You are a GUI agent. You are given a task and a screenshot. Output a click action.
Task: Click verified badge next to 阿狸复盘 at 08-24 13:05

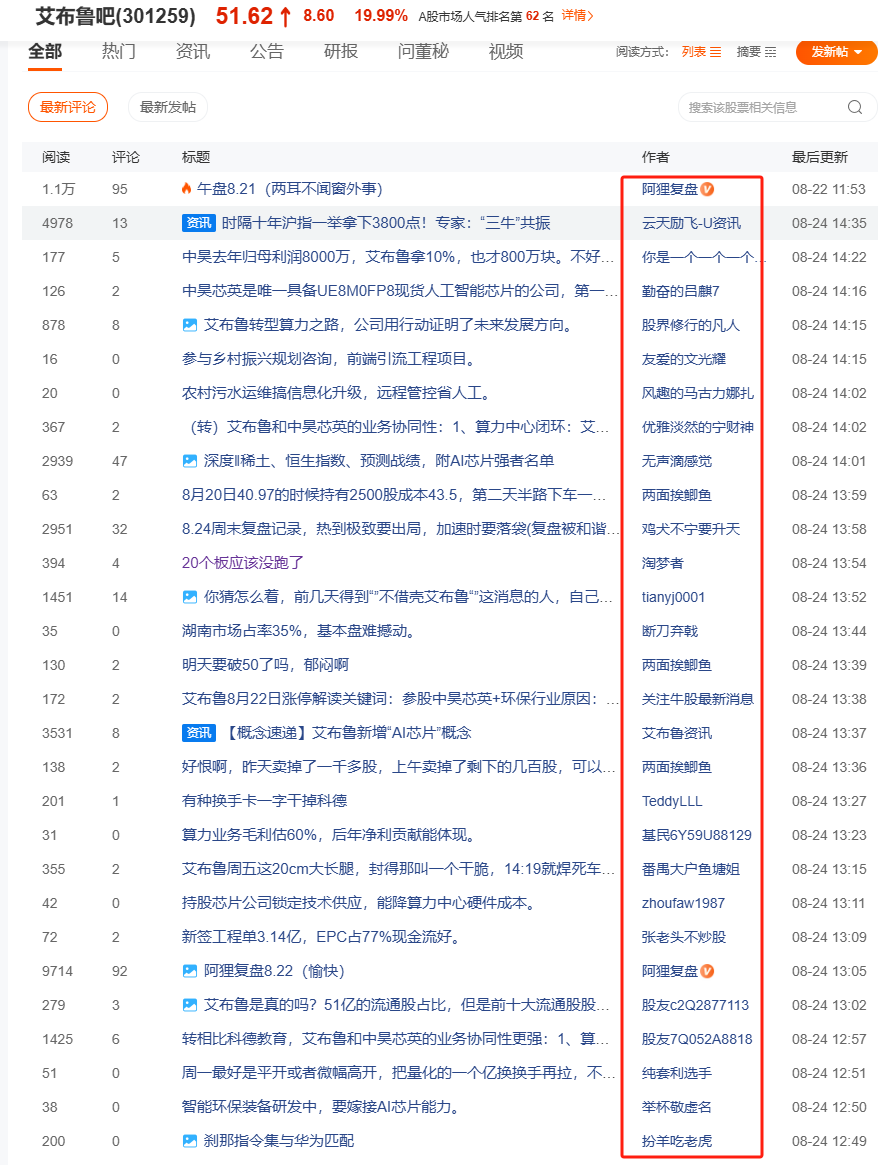pyautogui.click(x=707, y=971)
